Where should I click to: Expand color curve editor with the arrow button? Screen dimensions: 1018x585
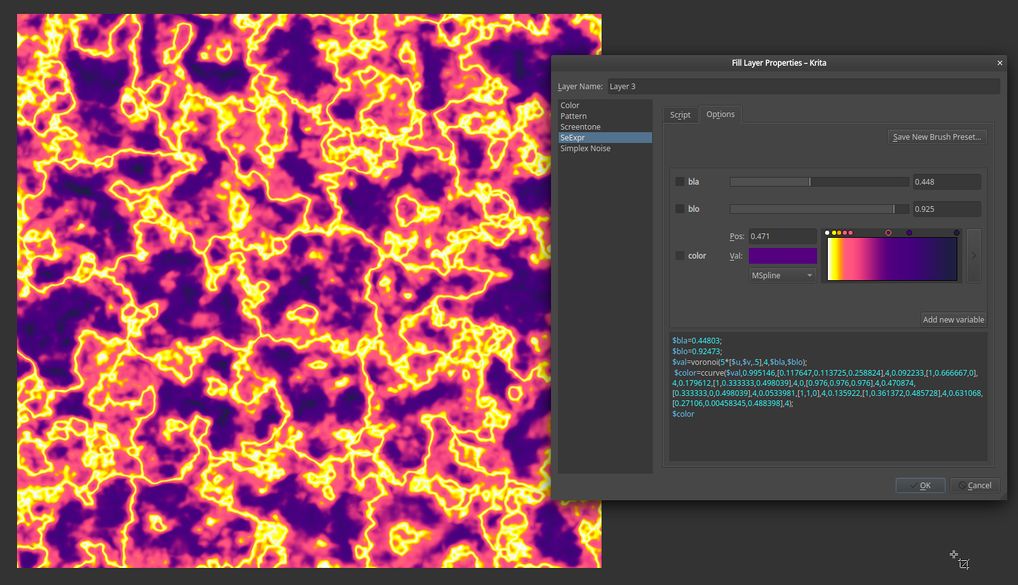click(x=973, y=255)
